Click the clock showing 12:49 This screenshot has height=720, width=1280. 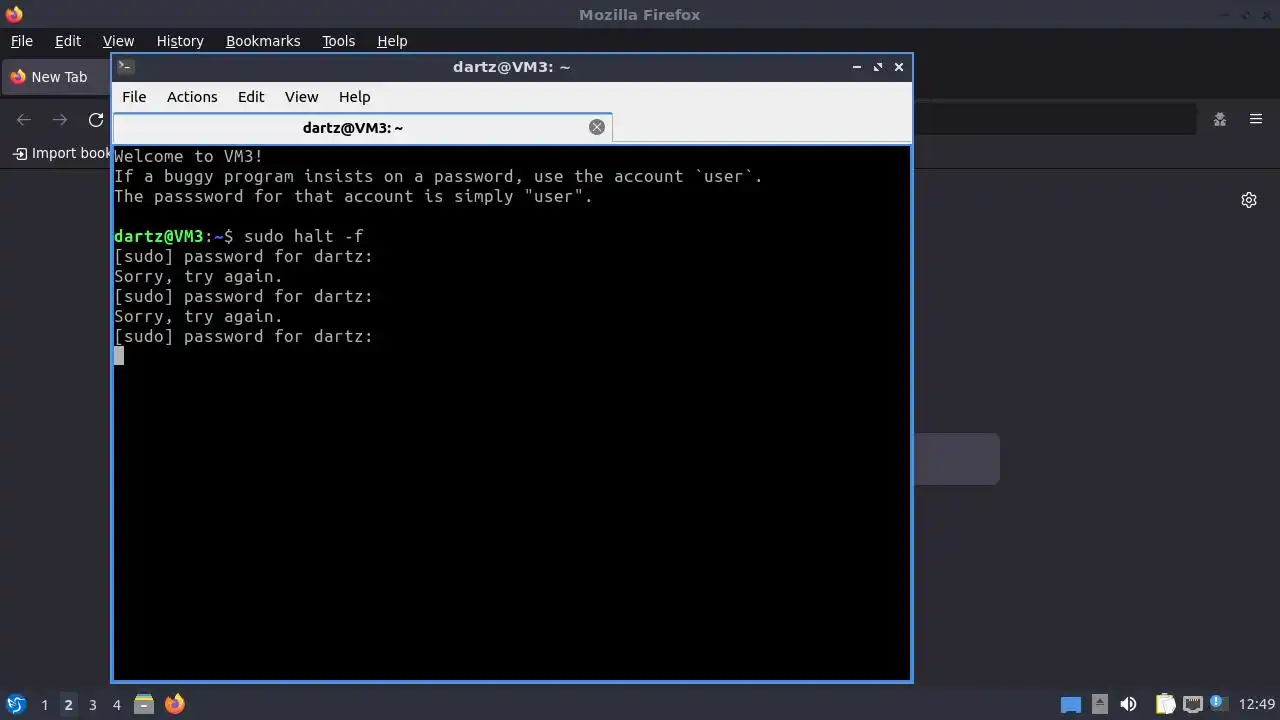pyautogui.click(x=1257, y=704)
